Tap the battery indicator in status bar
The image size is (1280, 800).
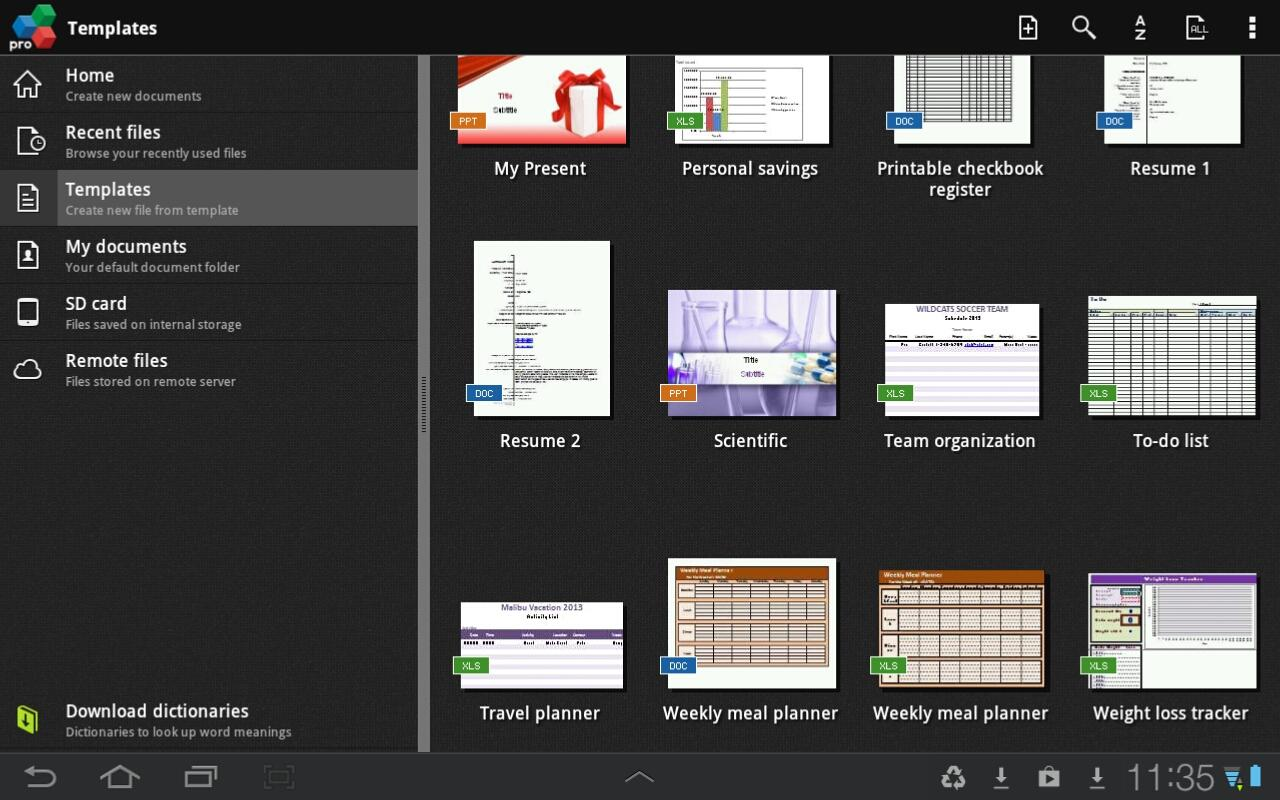click(1258, 776)
